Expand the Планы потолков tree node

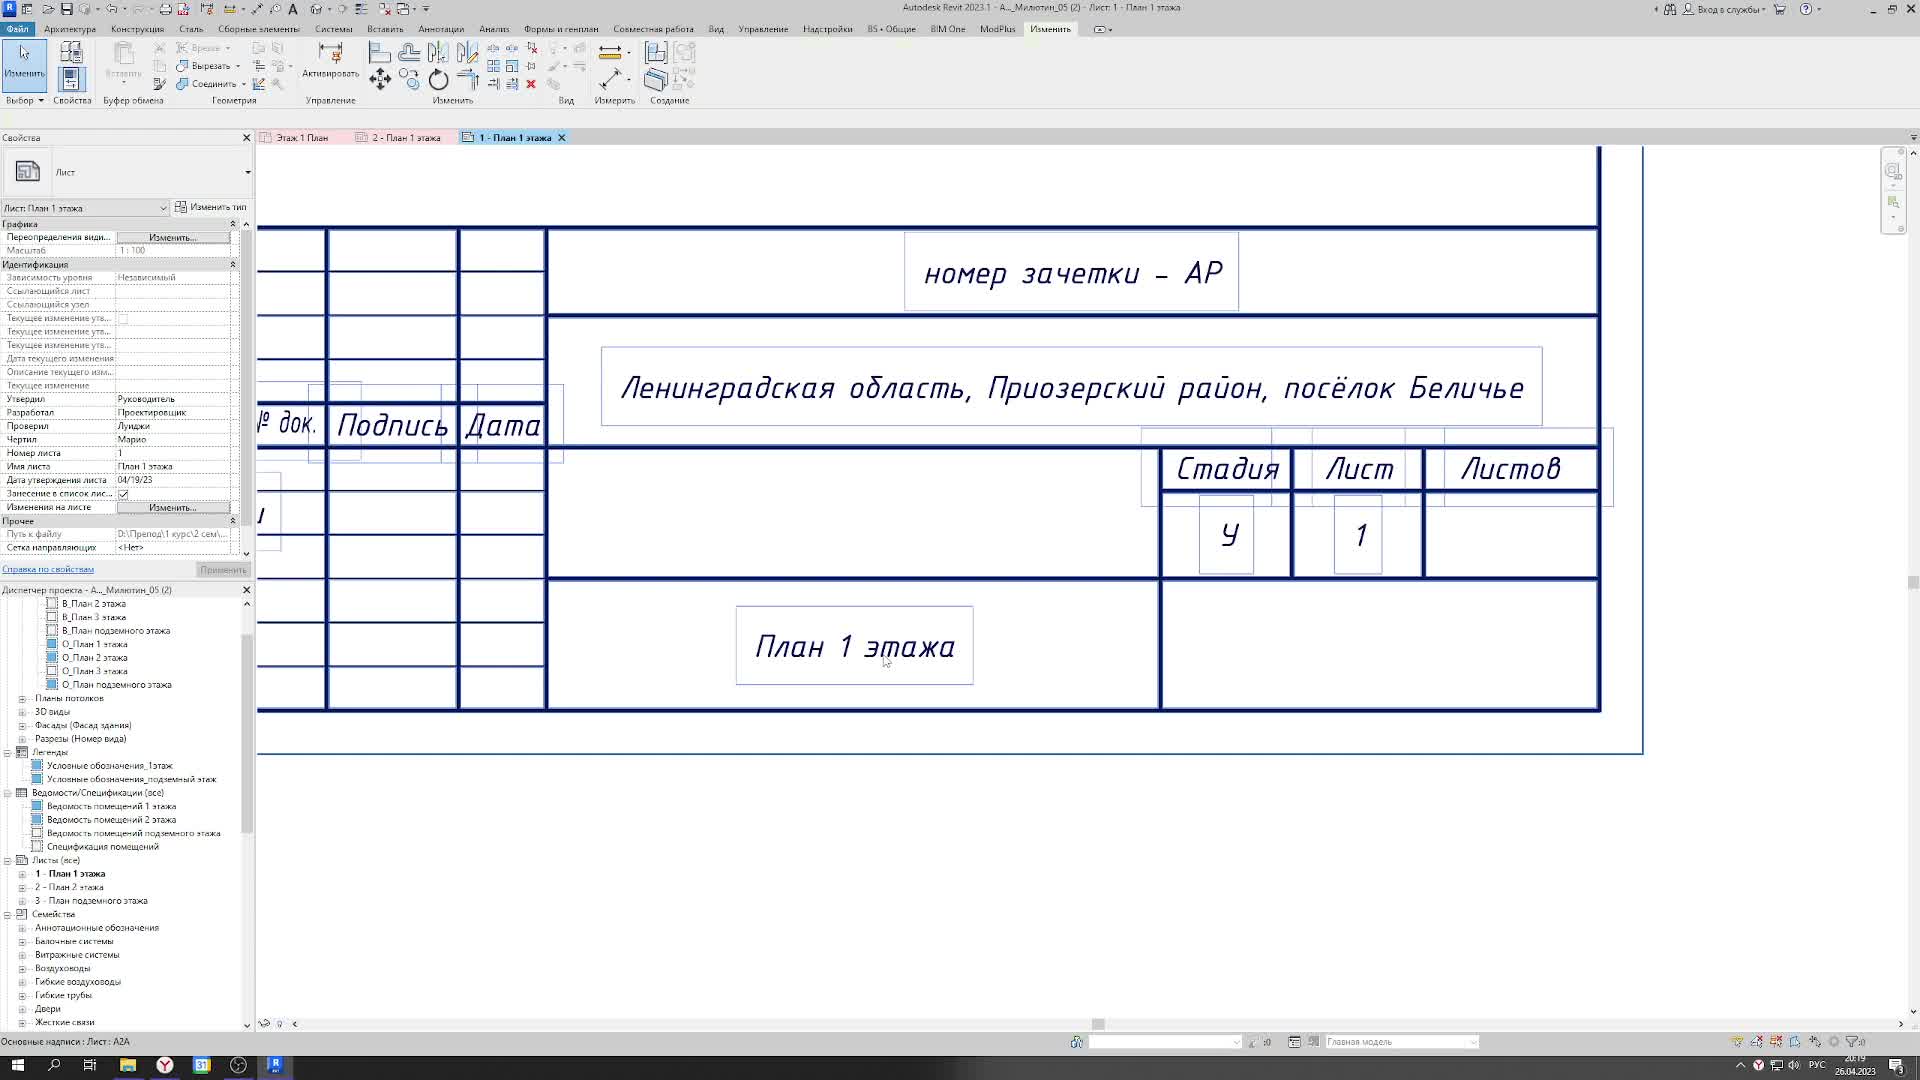(22, 699)
